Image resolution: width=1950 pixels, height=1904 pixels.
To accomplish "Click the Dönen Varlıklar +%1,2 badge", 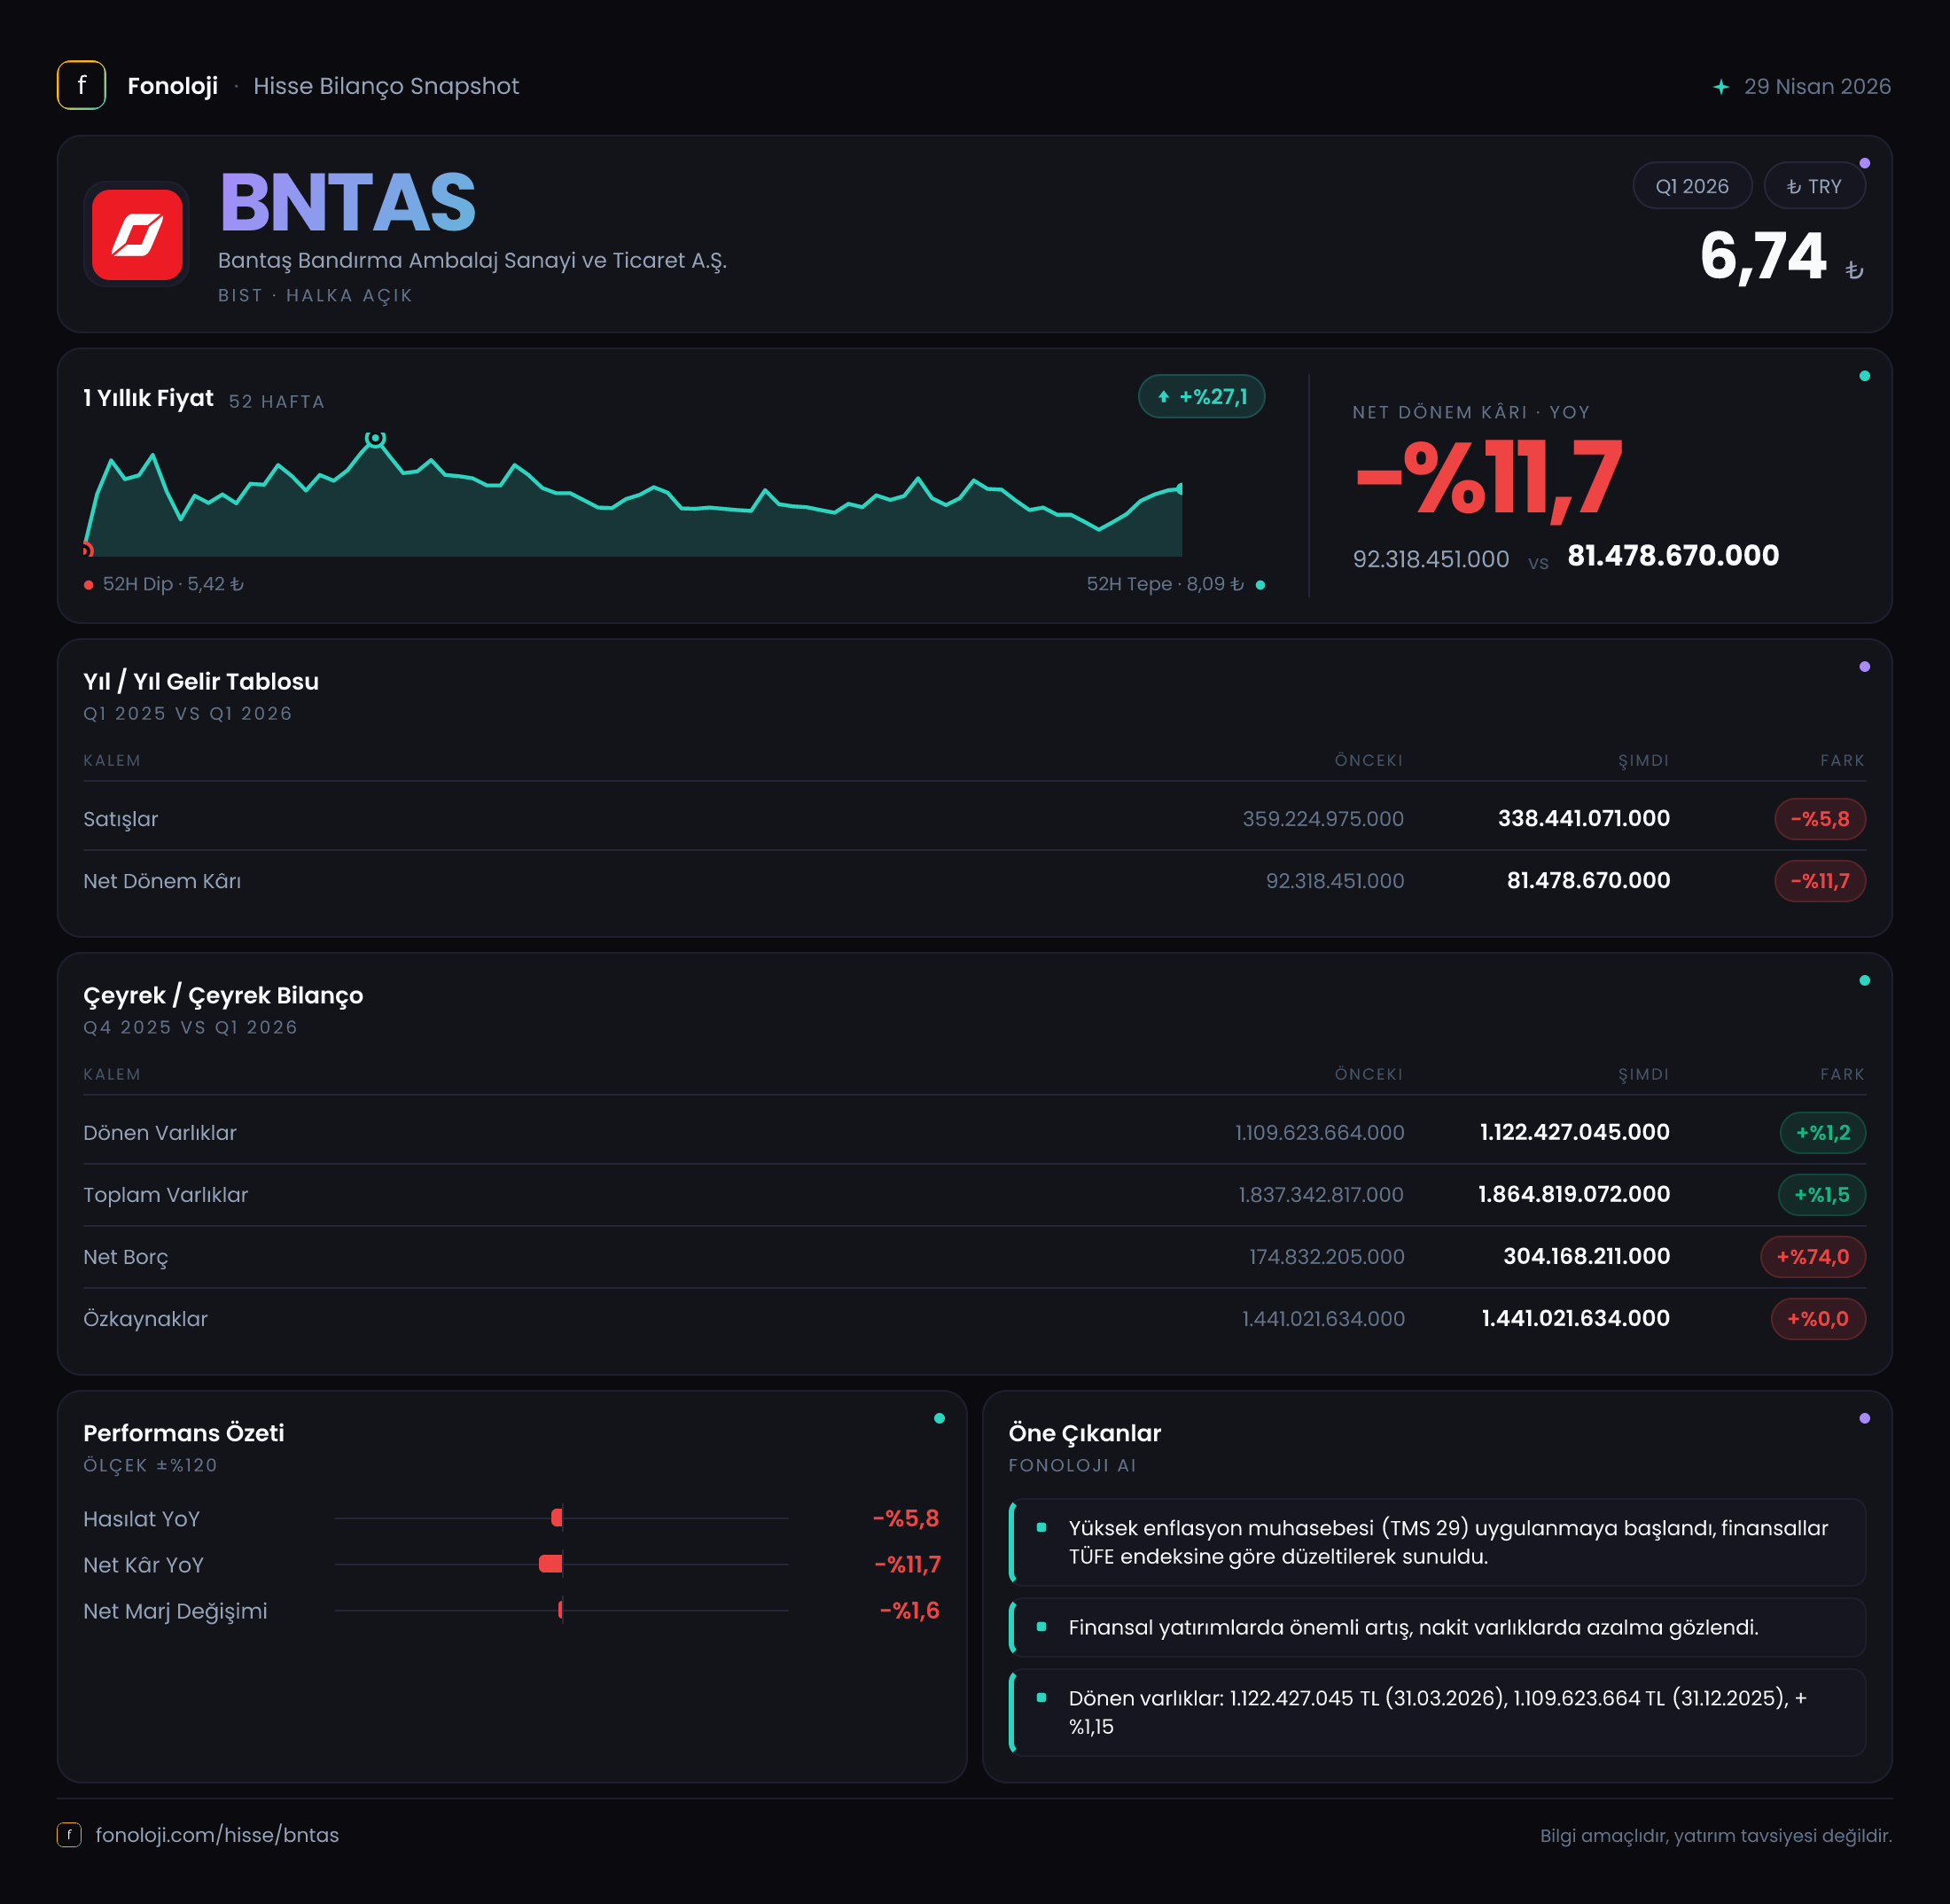I will pos(1822,1133).
